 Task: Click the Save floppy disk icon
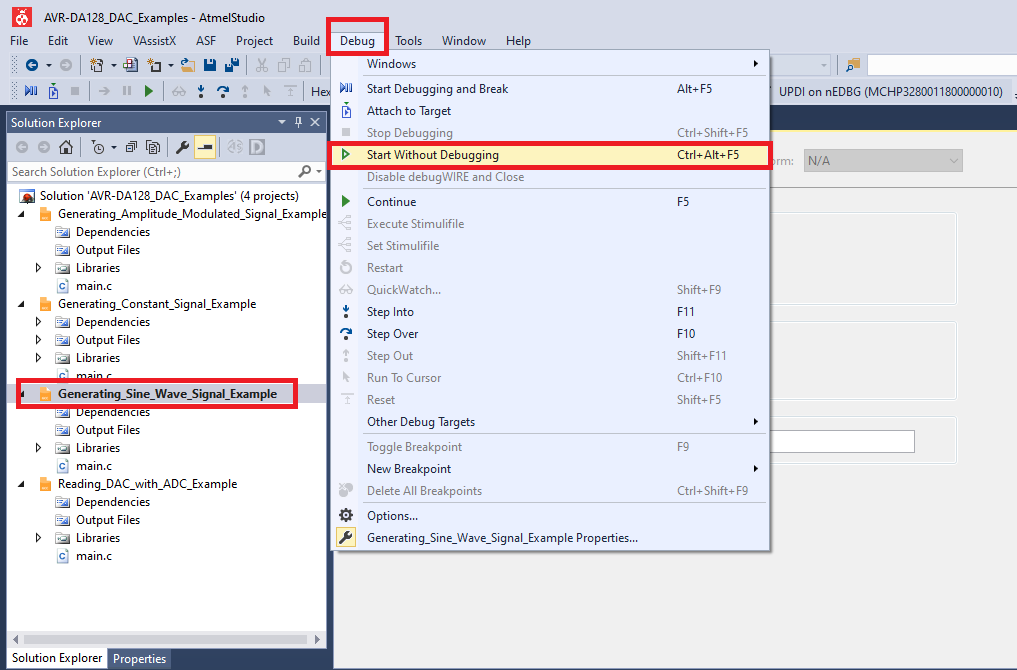209,65
